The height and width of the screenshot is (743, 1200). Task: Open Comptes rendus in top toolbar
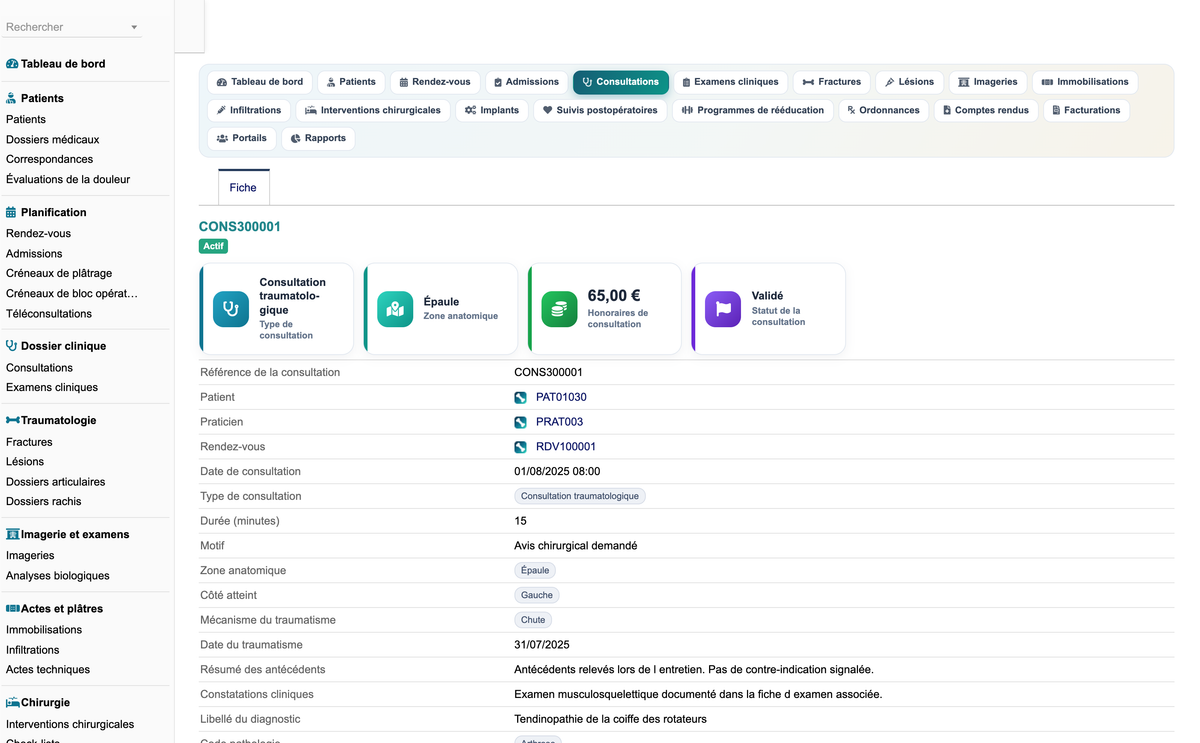[985, 110]
